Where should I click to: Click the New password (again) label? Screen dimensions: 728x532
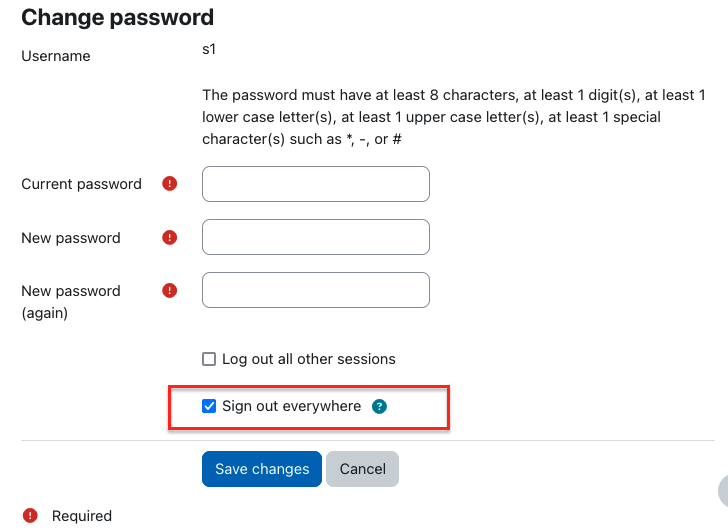(x=71, y=302)
